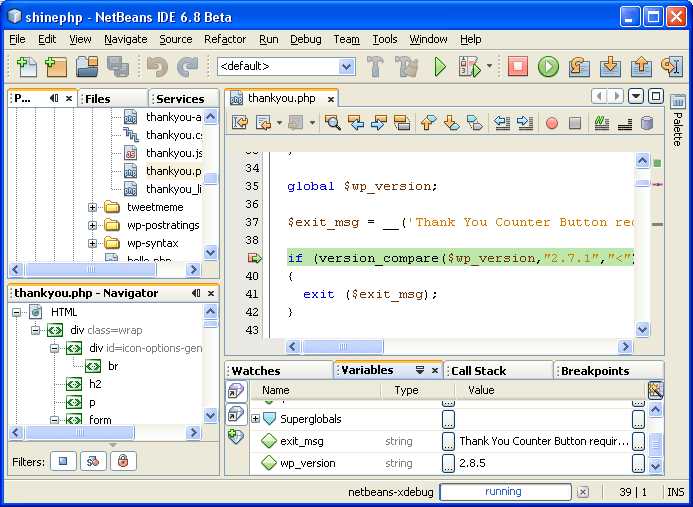Viewport: 693px width, 507px height.
Task: Show the opened documents list dropdown
Action: click(x=636, y=96)
